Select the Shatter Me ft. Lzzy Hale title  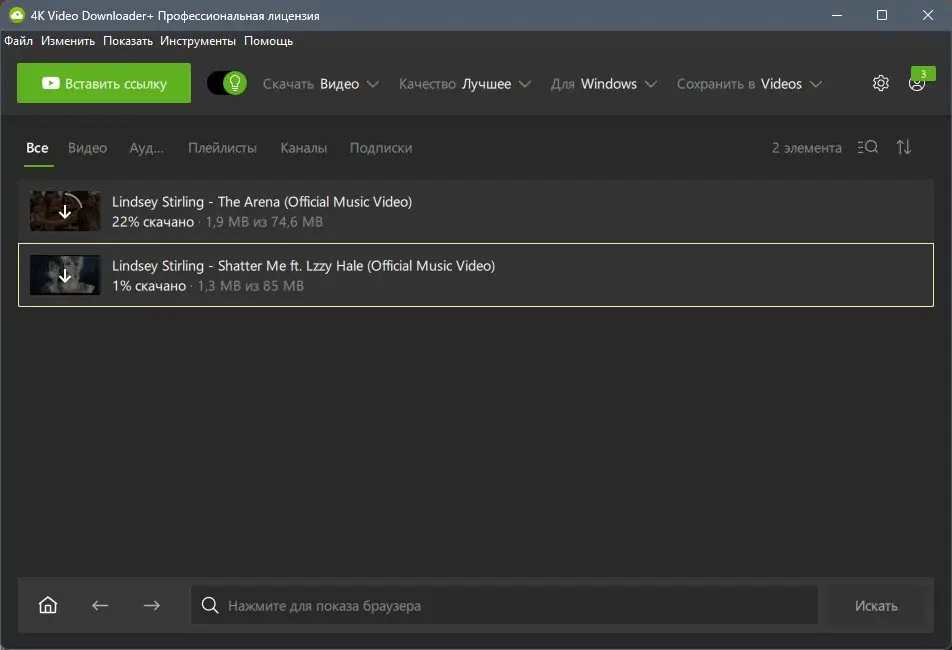coord(303,265)
